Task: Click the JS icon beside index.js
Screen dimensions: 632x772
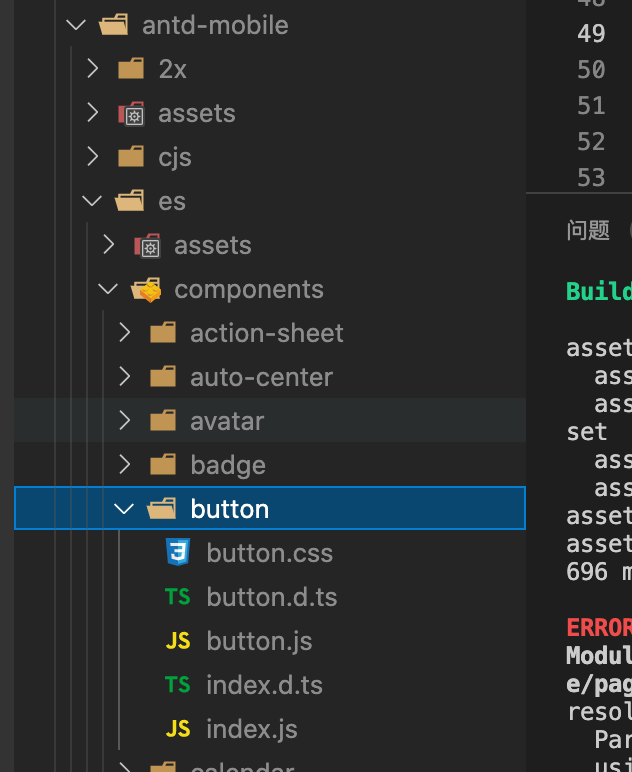Action: click(x=178, y=729)
